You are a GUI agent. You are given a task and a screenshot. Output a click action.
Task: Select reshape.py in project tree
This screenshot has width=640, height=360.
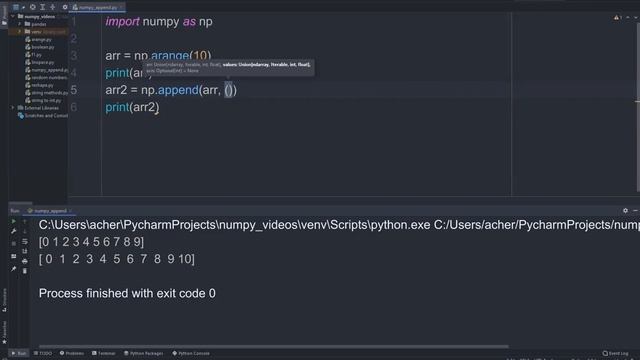coord(39,85)
